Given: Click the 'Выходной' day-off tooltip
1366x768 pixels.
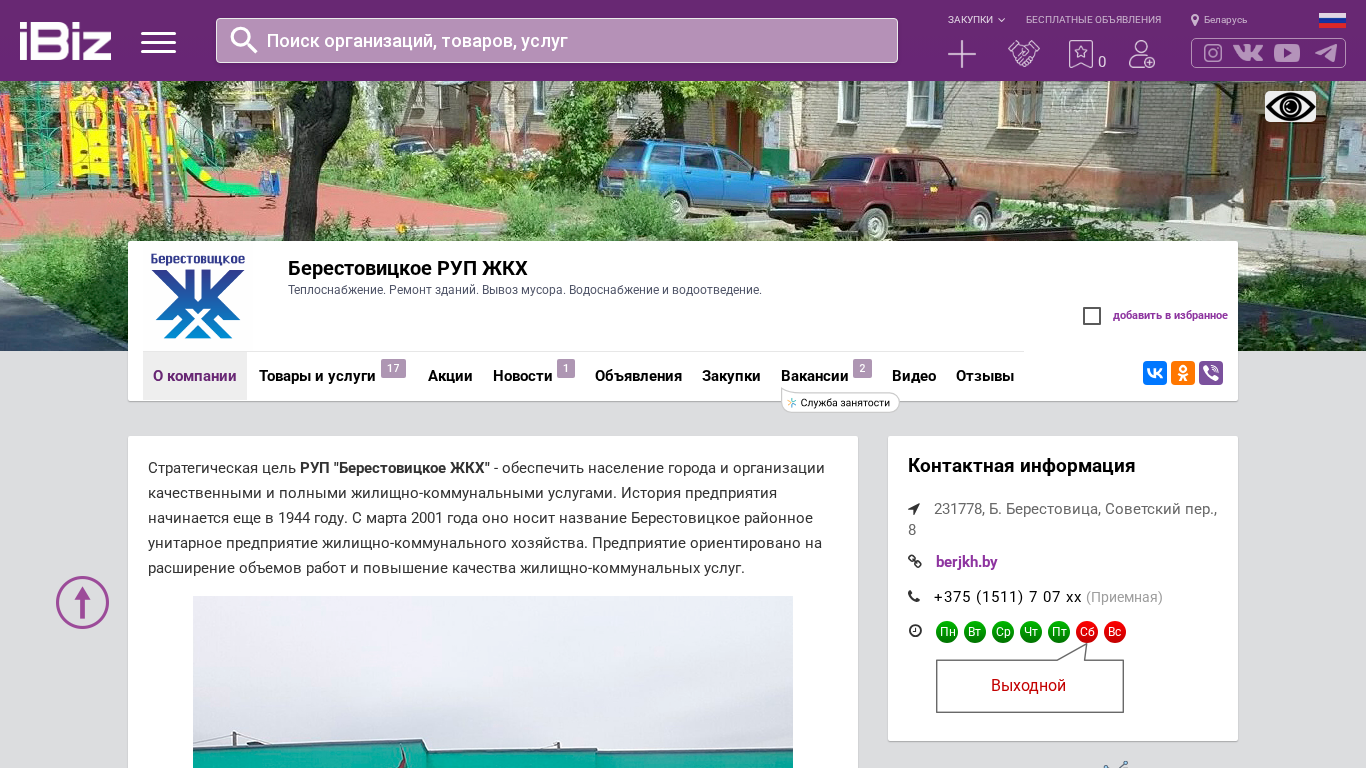Looking at the screenshot, I should (1030, 686).
